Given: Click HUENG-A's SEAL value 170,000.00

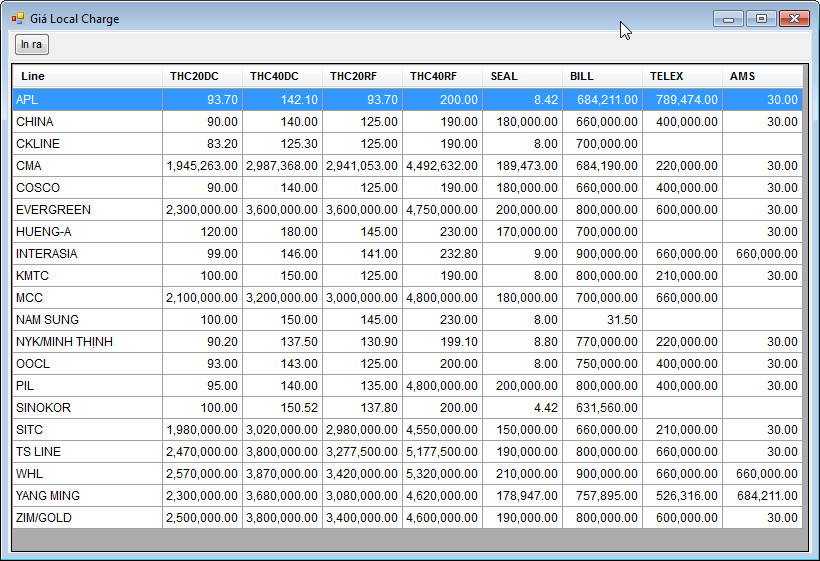Looking at the screenshot, I should (x=522, y=232).
